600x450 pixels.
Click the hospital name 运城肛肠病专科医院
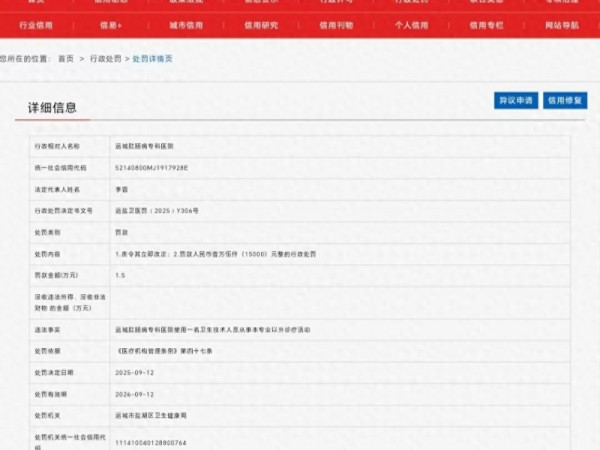145,146
